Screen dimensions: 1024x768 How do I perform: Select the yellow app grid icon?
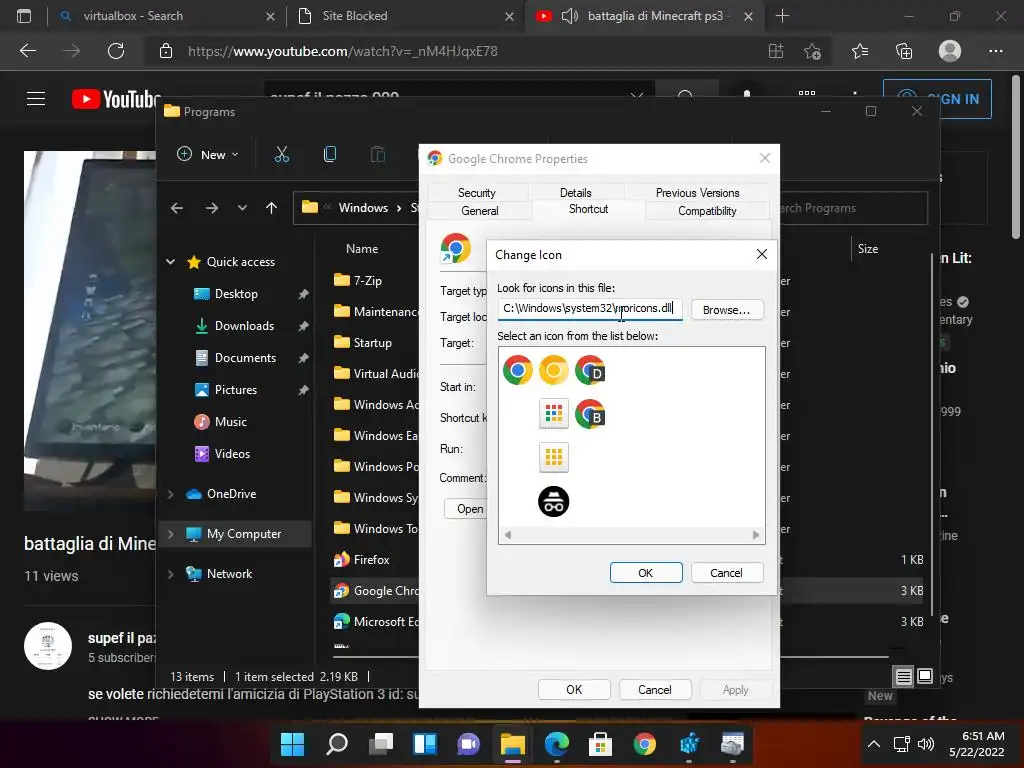[x=553, y=456]
